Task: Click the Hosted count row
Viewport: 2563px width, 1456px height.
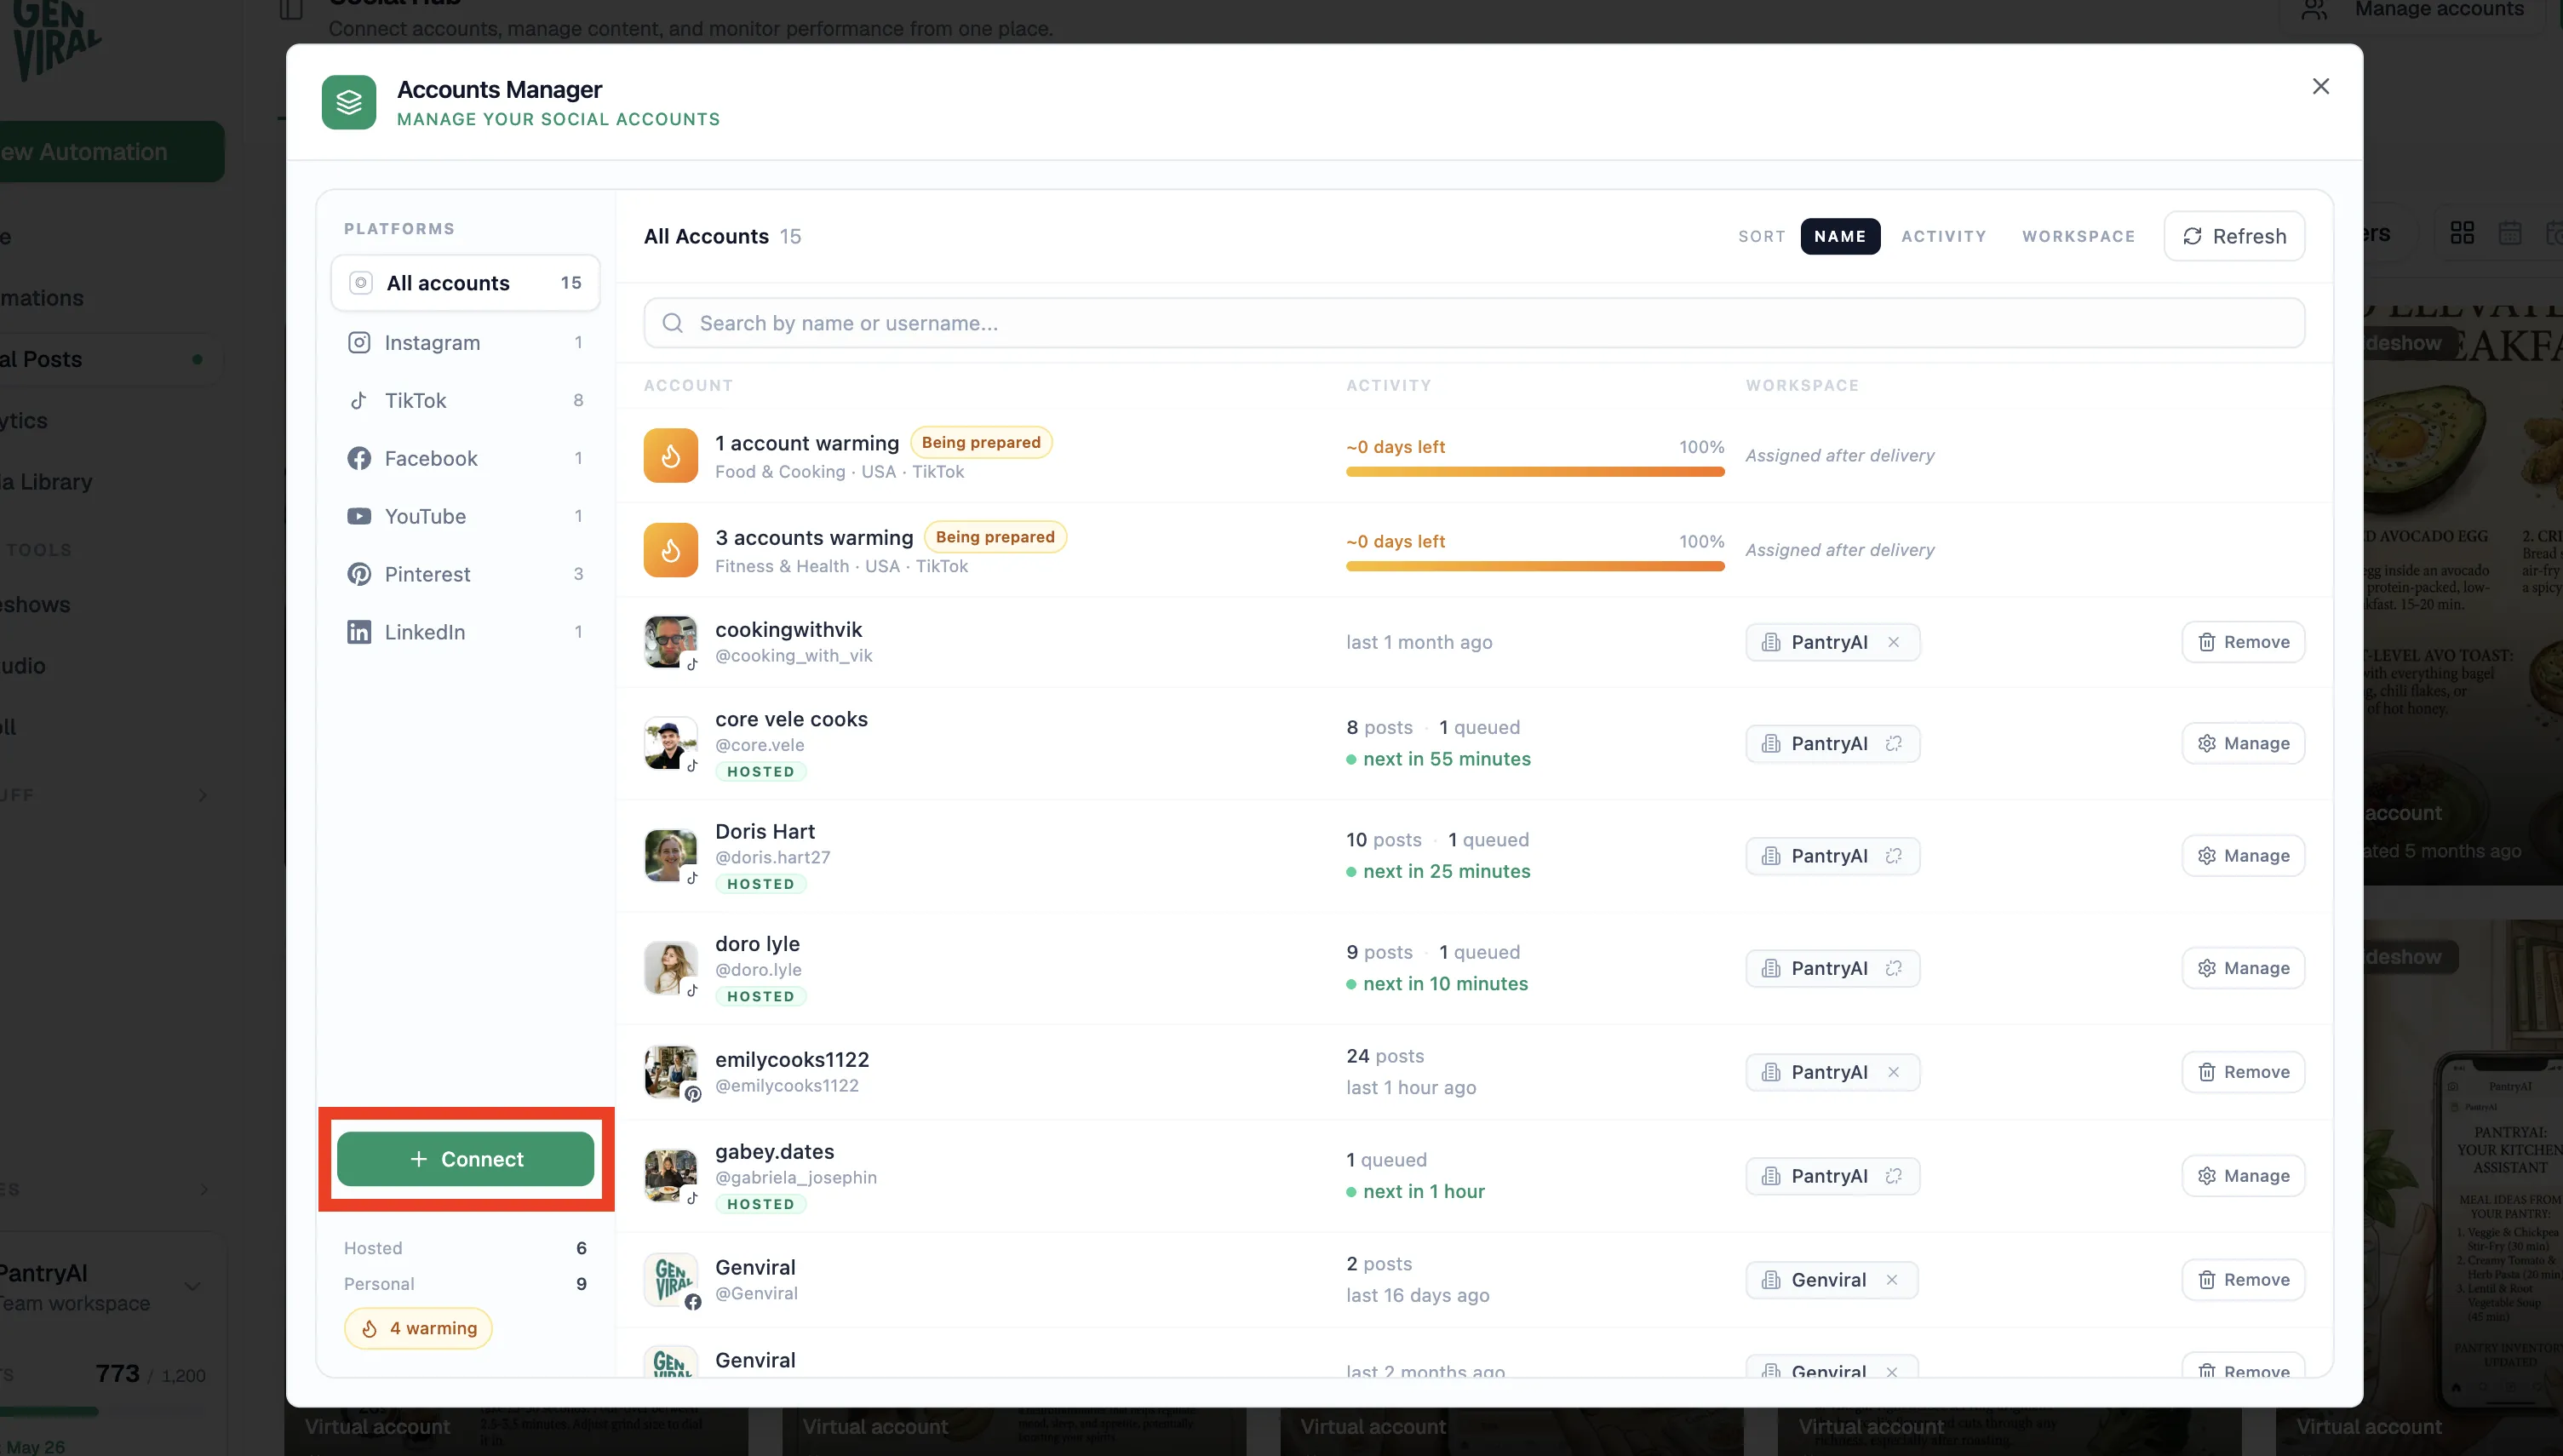Action: pos(465,1249)
